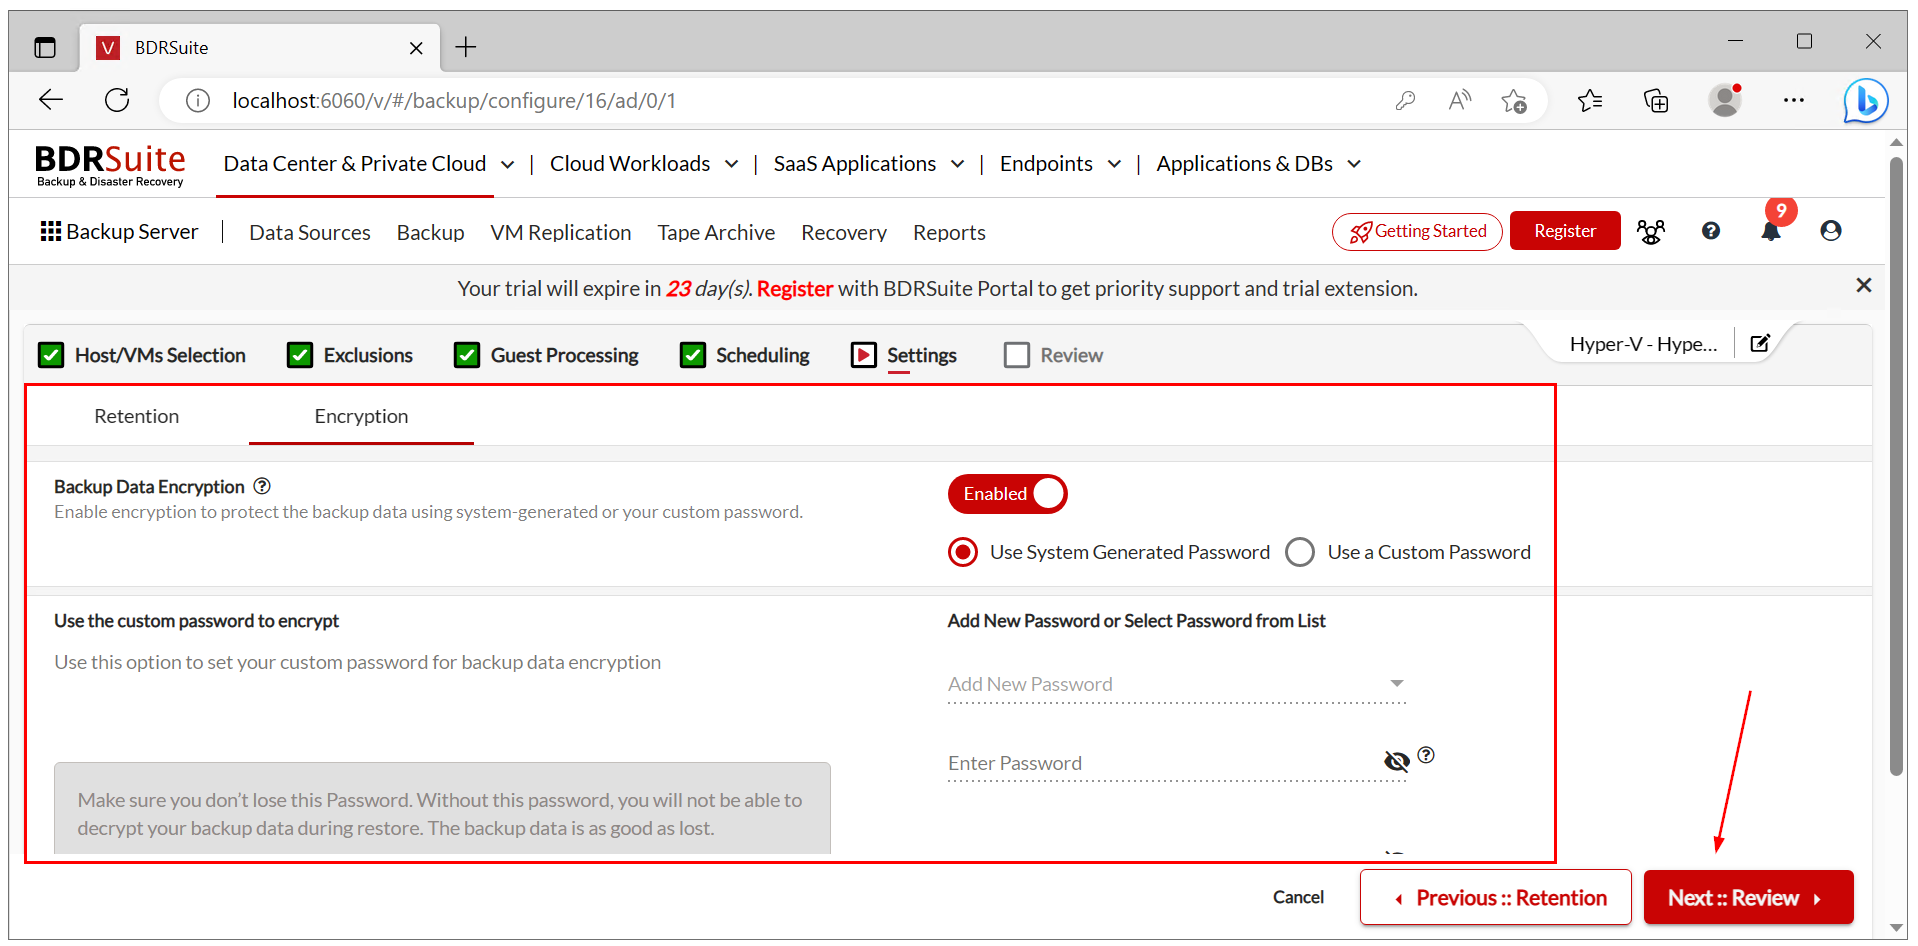
Task: Select the Settings wizard step
Action: tap(904, 355)
